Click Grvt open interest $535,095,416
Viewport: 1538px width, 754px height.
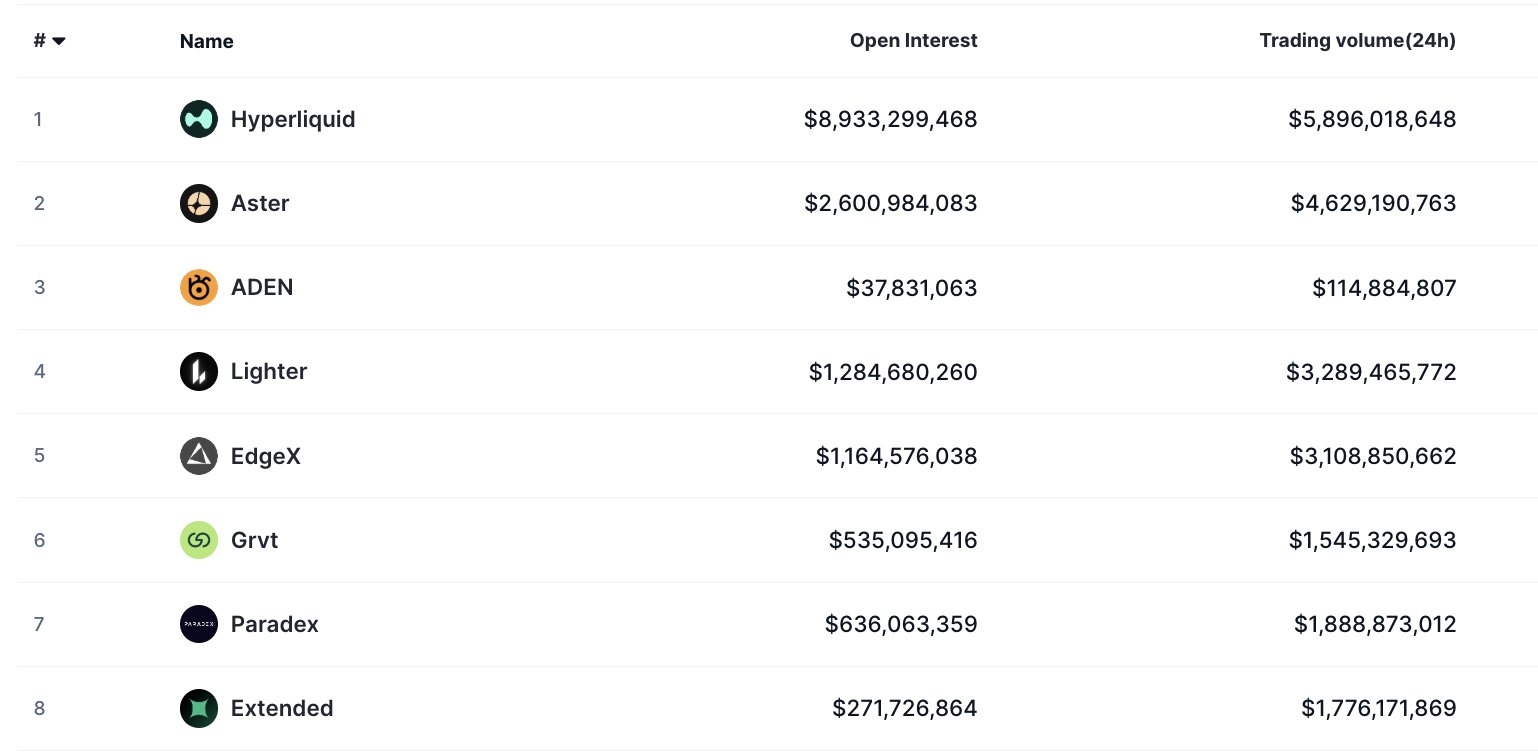[x=902, y=540]
